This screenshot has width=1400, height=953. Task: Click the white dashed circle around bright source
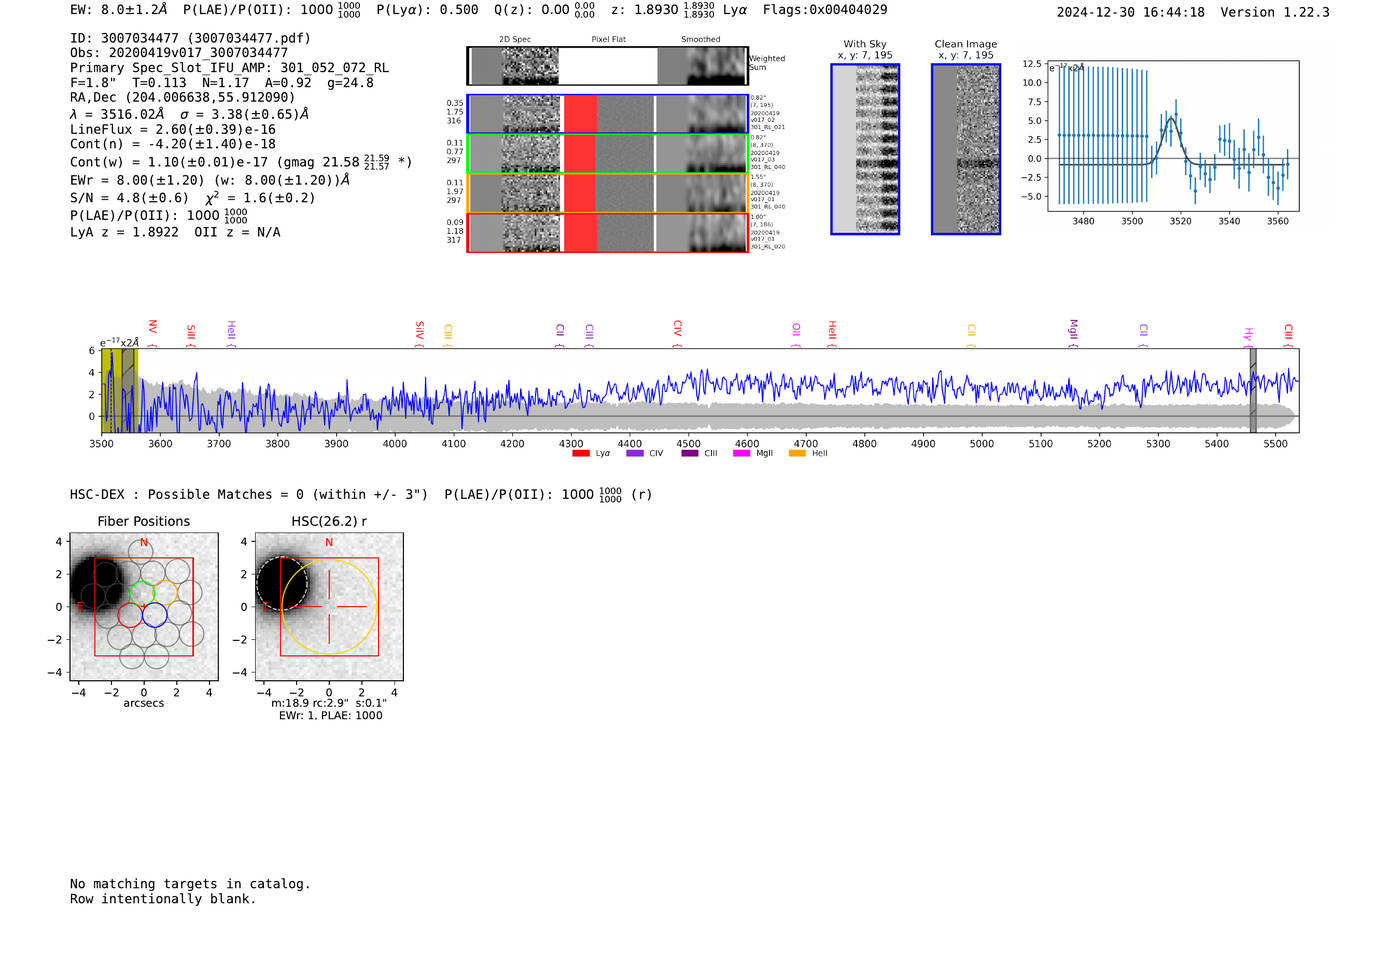[x=258, y=584]
